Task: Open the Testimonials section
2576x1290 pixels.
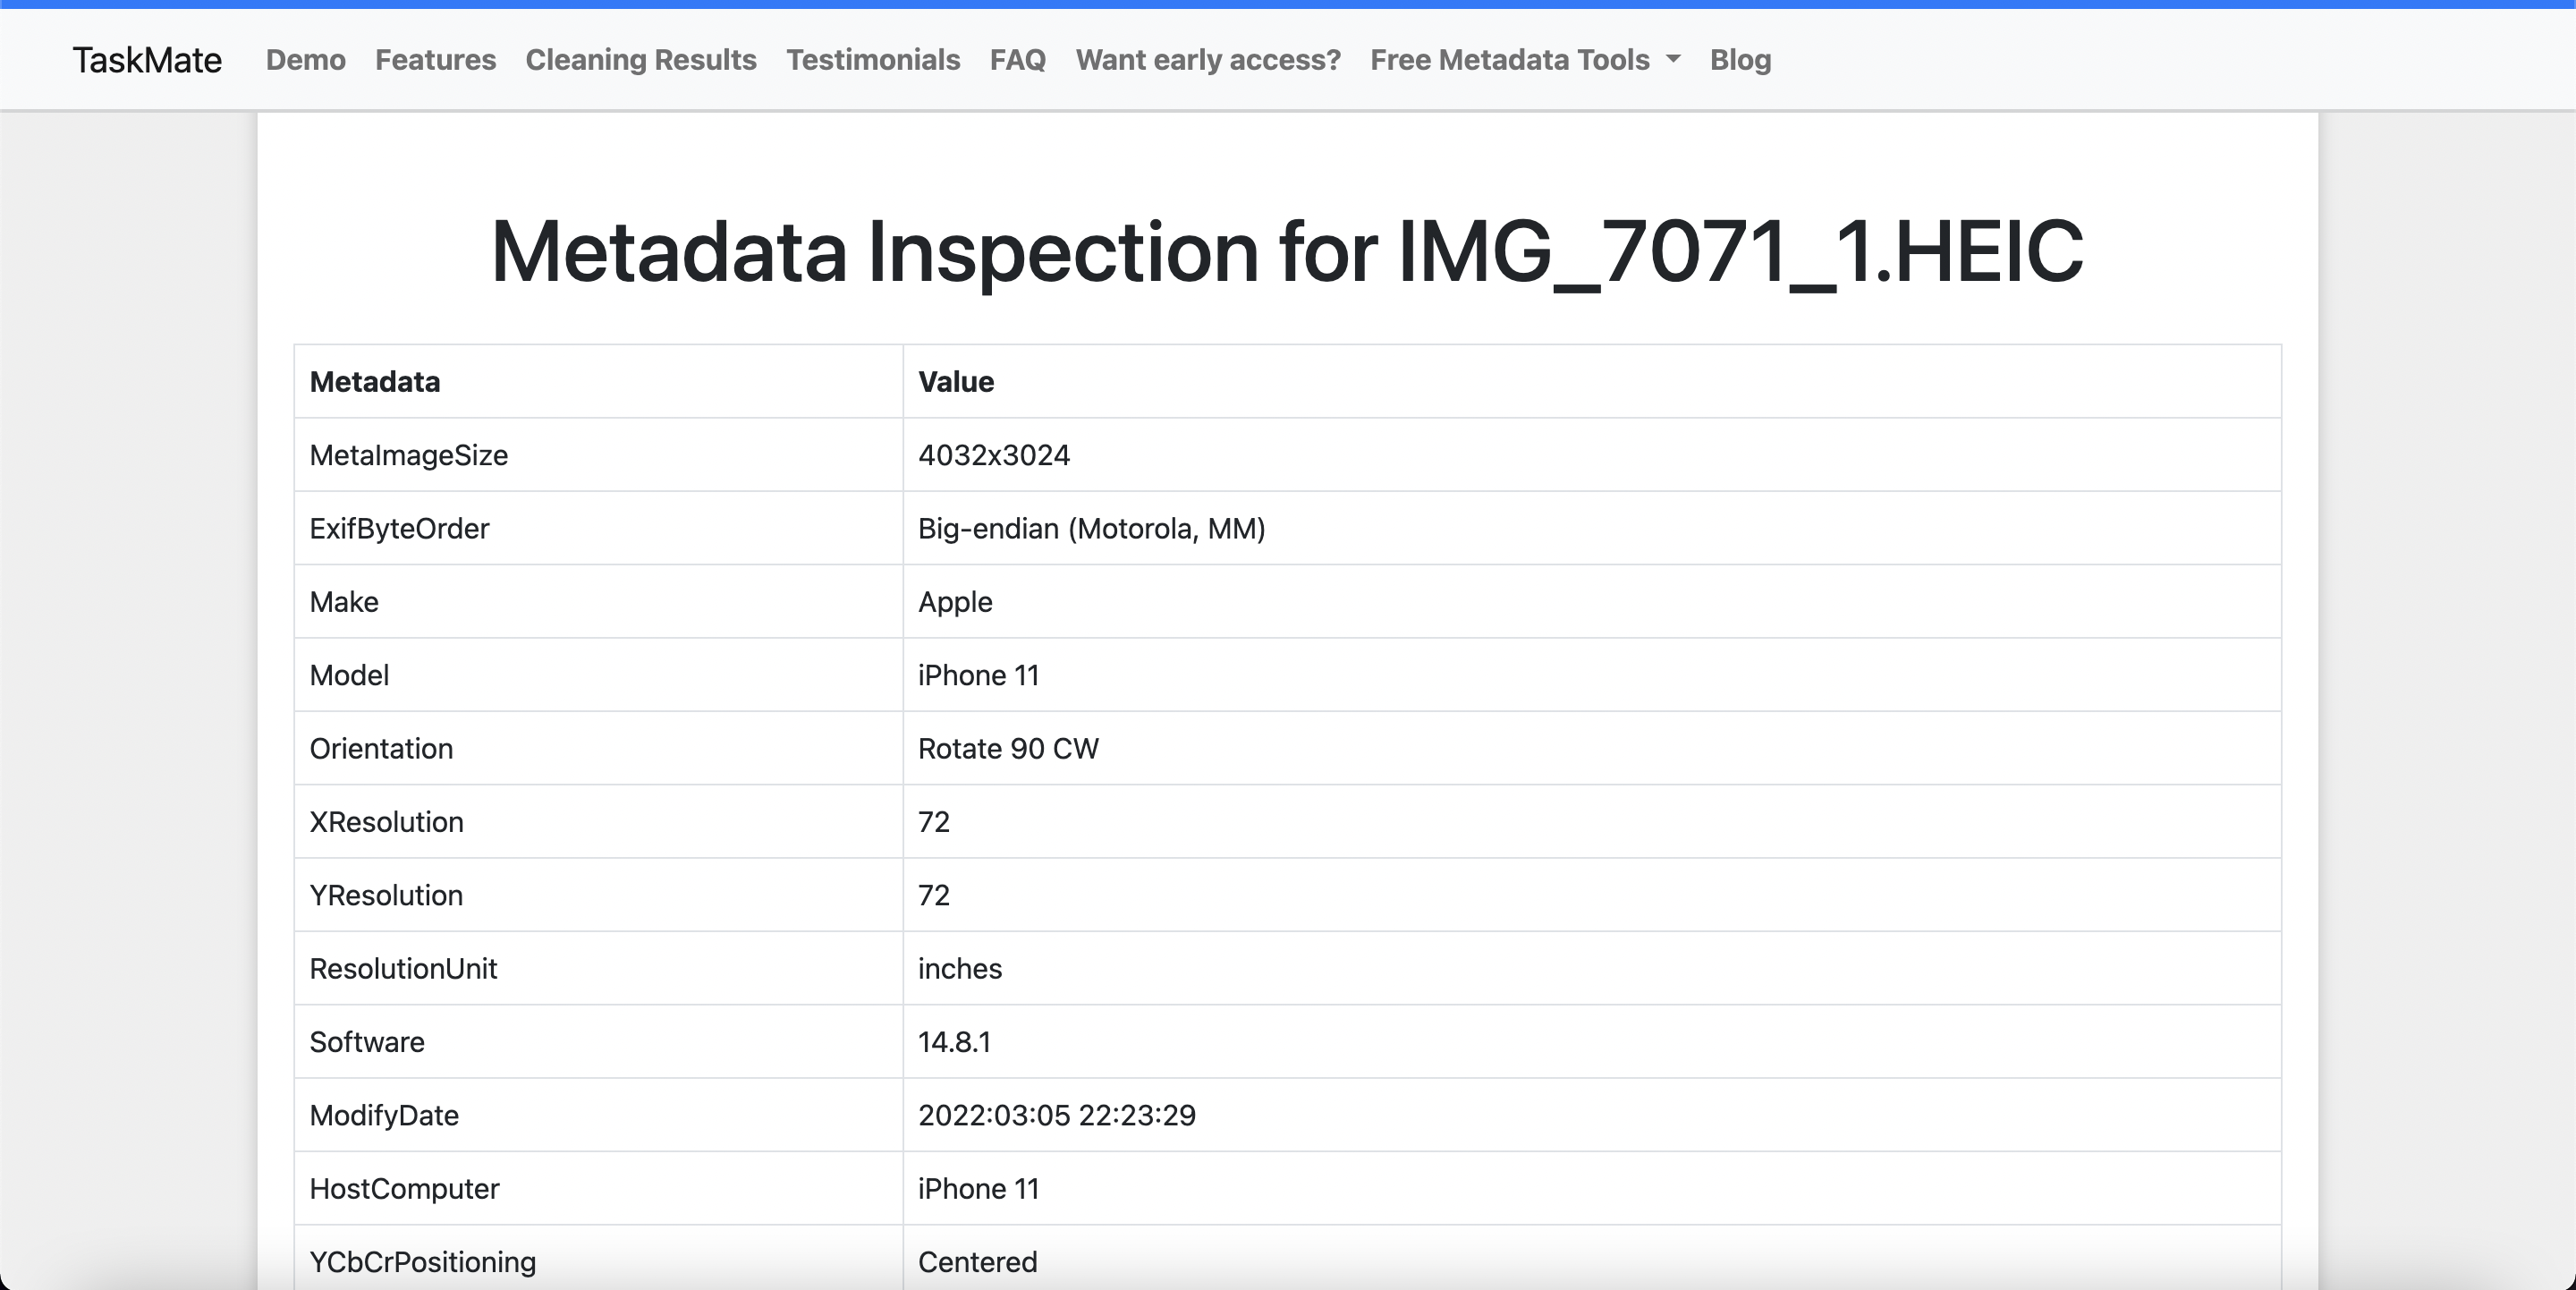Action: click(873, 60)
